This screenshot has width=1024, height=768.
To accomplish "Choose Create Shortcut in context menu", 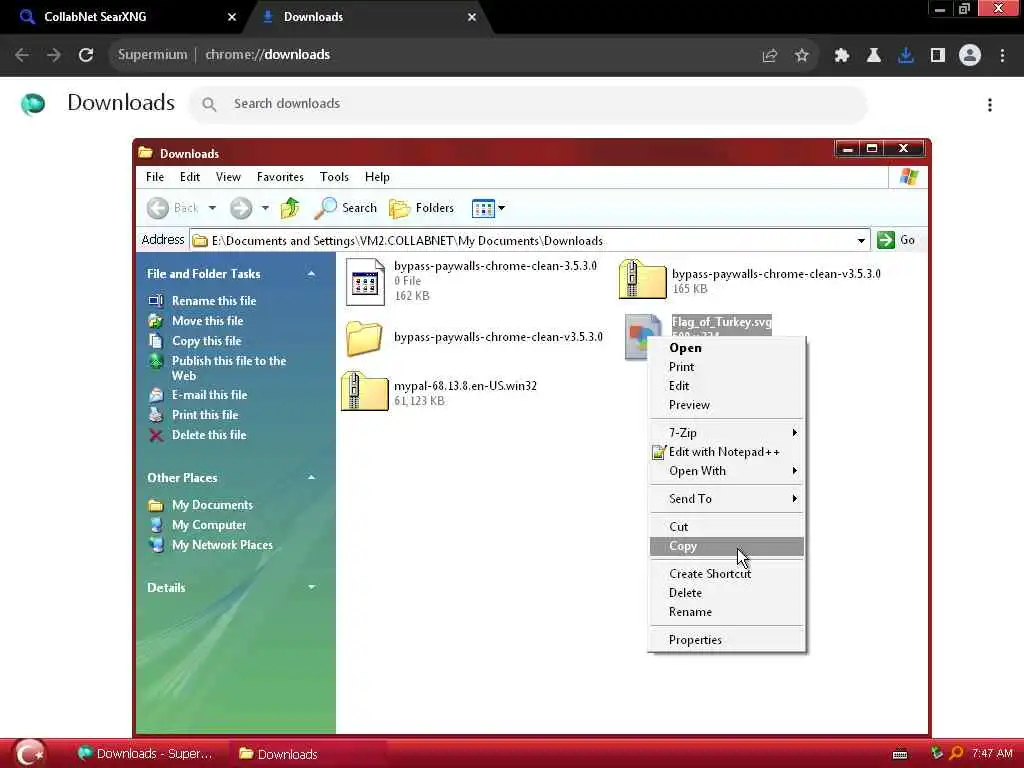I will [726, 574].
